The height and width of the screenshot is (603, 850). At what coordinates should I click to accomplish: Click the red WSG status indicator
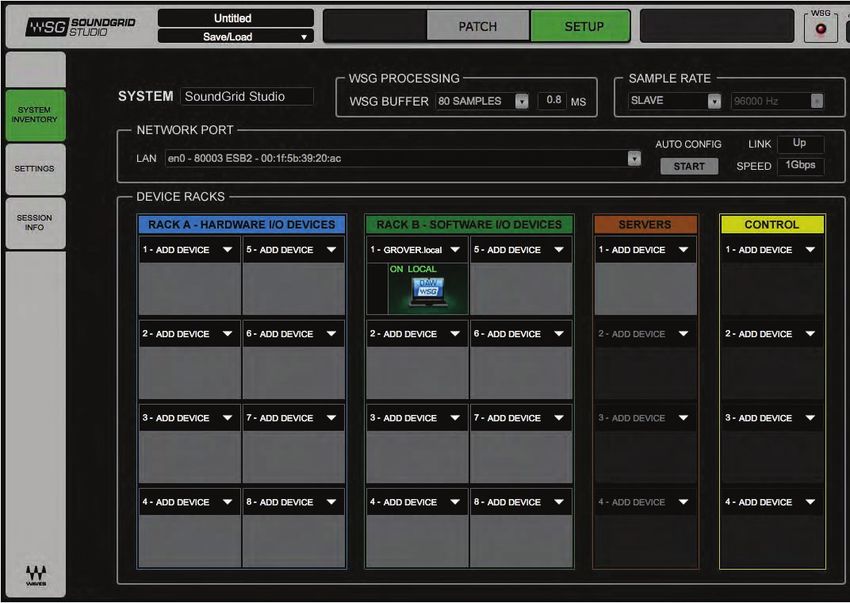coord(820,29)
